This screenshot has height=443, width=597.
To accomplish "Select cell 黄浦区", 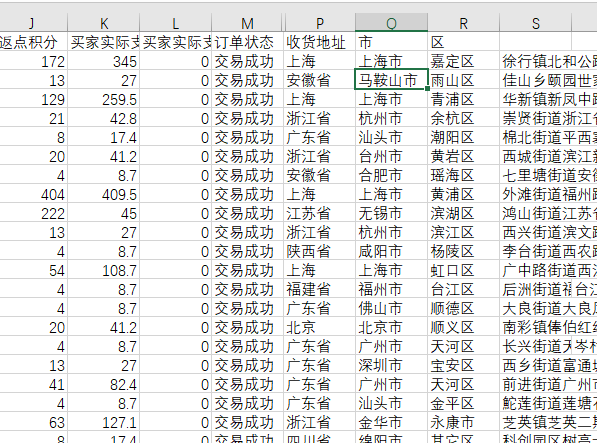I will click(x=463, y=194).
